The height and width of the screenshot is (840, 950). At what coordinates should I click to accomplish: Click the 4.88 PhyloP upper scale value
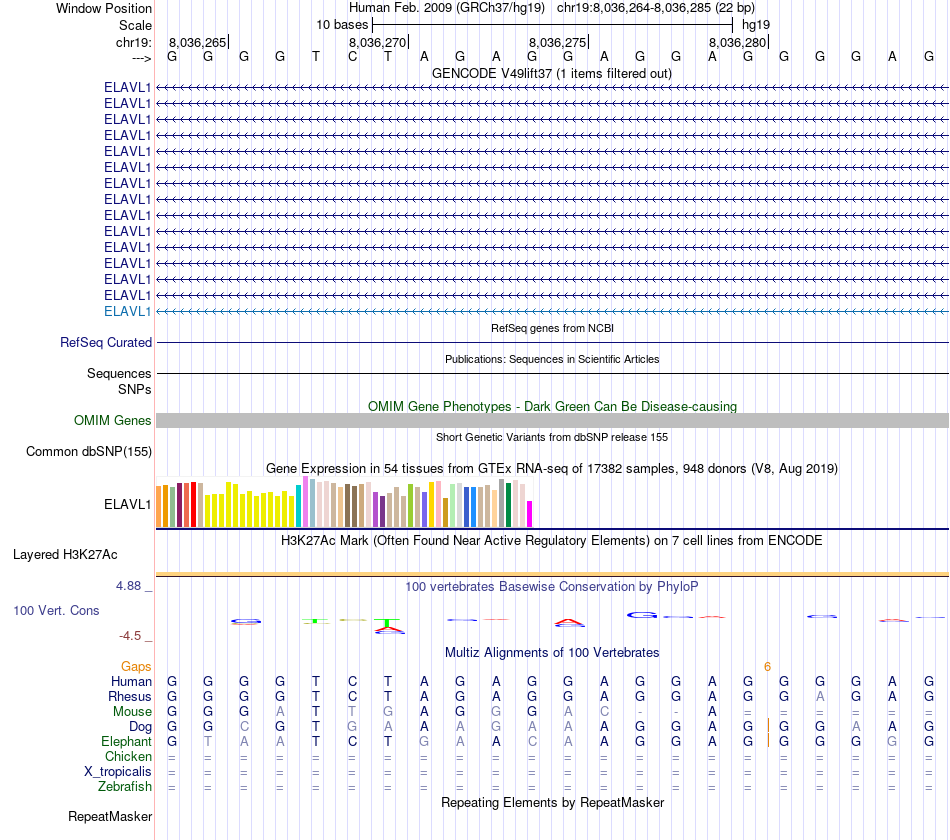pos(128,586)
